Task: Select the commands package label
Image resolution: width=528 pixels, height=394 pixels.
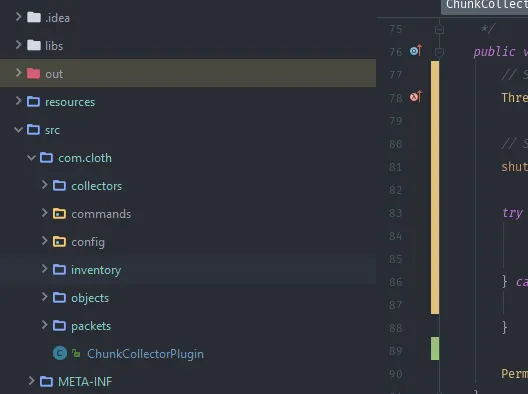Action: tap(101, 214)
